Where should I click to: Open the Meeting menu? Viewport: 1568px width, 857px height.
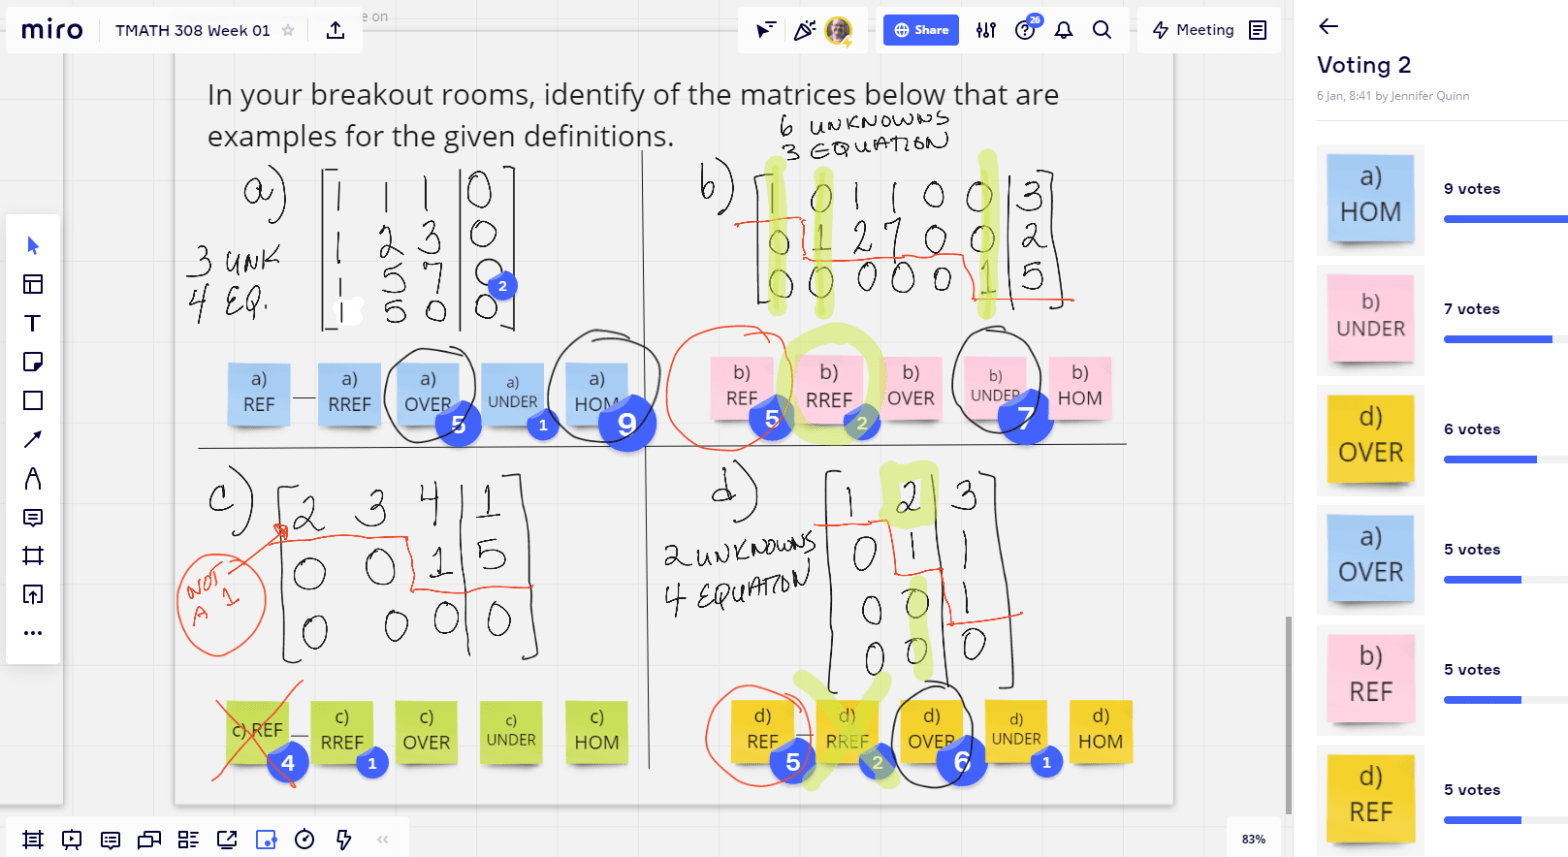pos(1194,30)
